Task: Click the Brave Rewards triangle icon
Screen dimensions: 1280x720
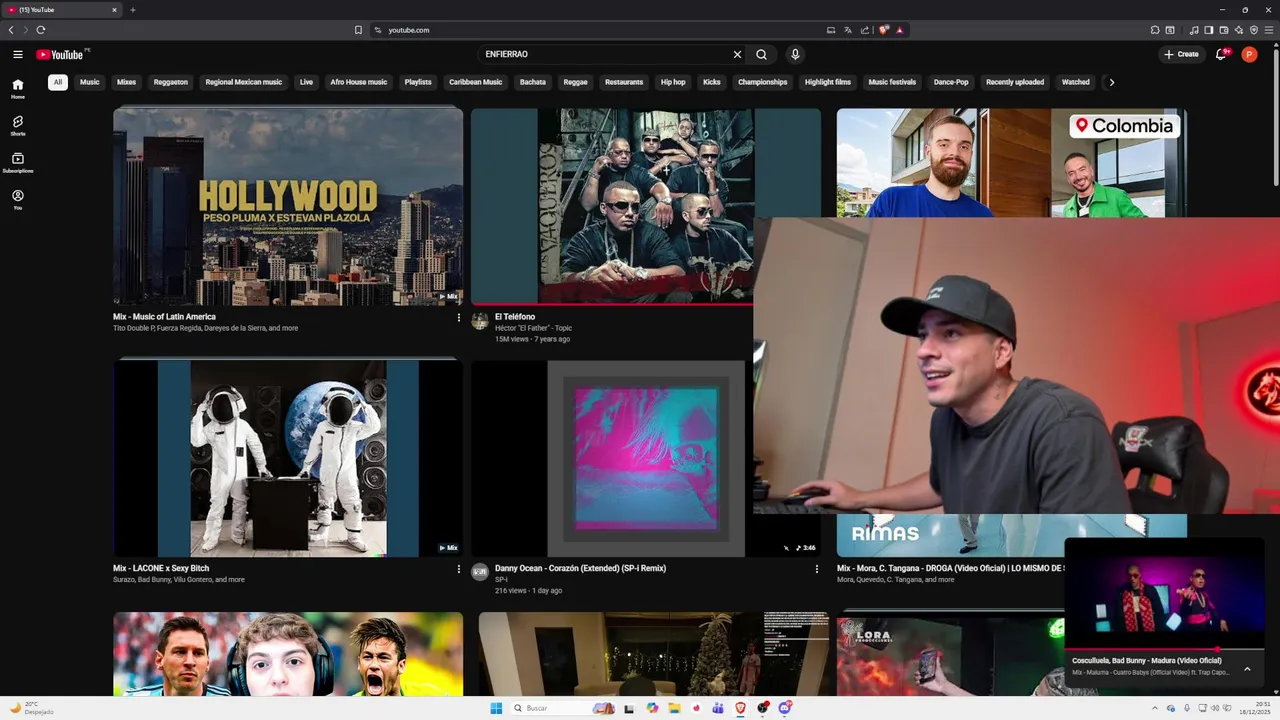Action: (900, 30)
